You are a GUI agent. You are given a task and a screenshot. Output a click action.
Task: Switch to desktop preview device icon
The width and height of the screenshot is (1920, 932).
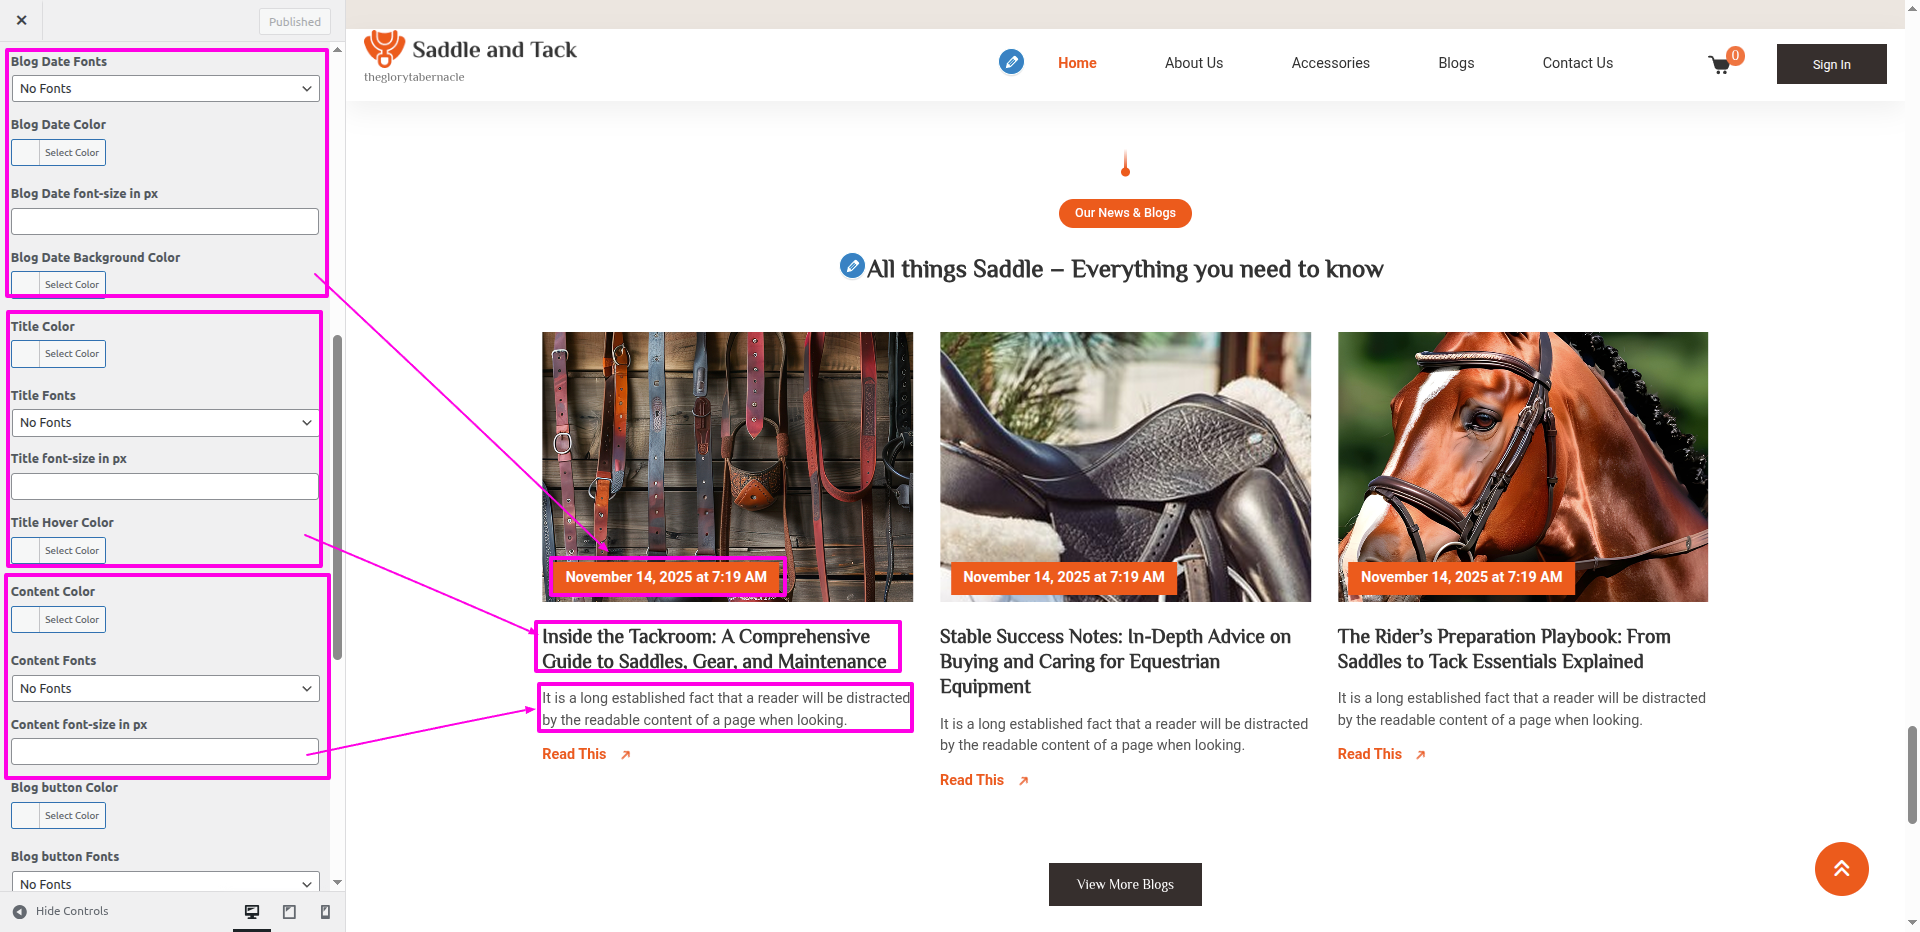252,911
